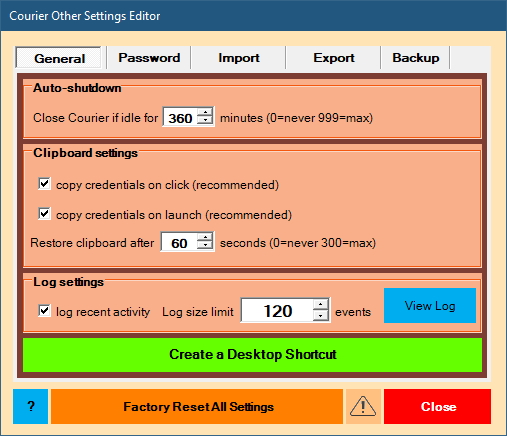The width and height of the screenshot is (507, 436).
Task: Select the Backup tab
Action: [x=415, y=58]
